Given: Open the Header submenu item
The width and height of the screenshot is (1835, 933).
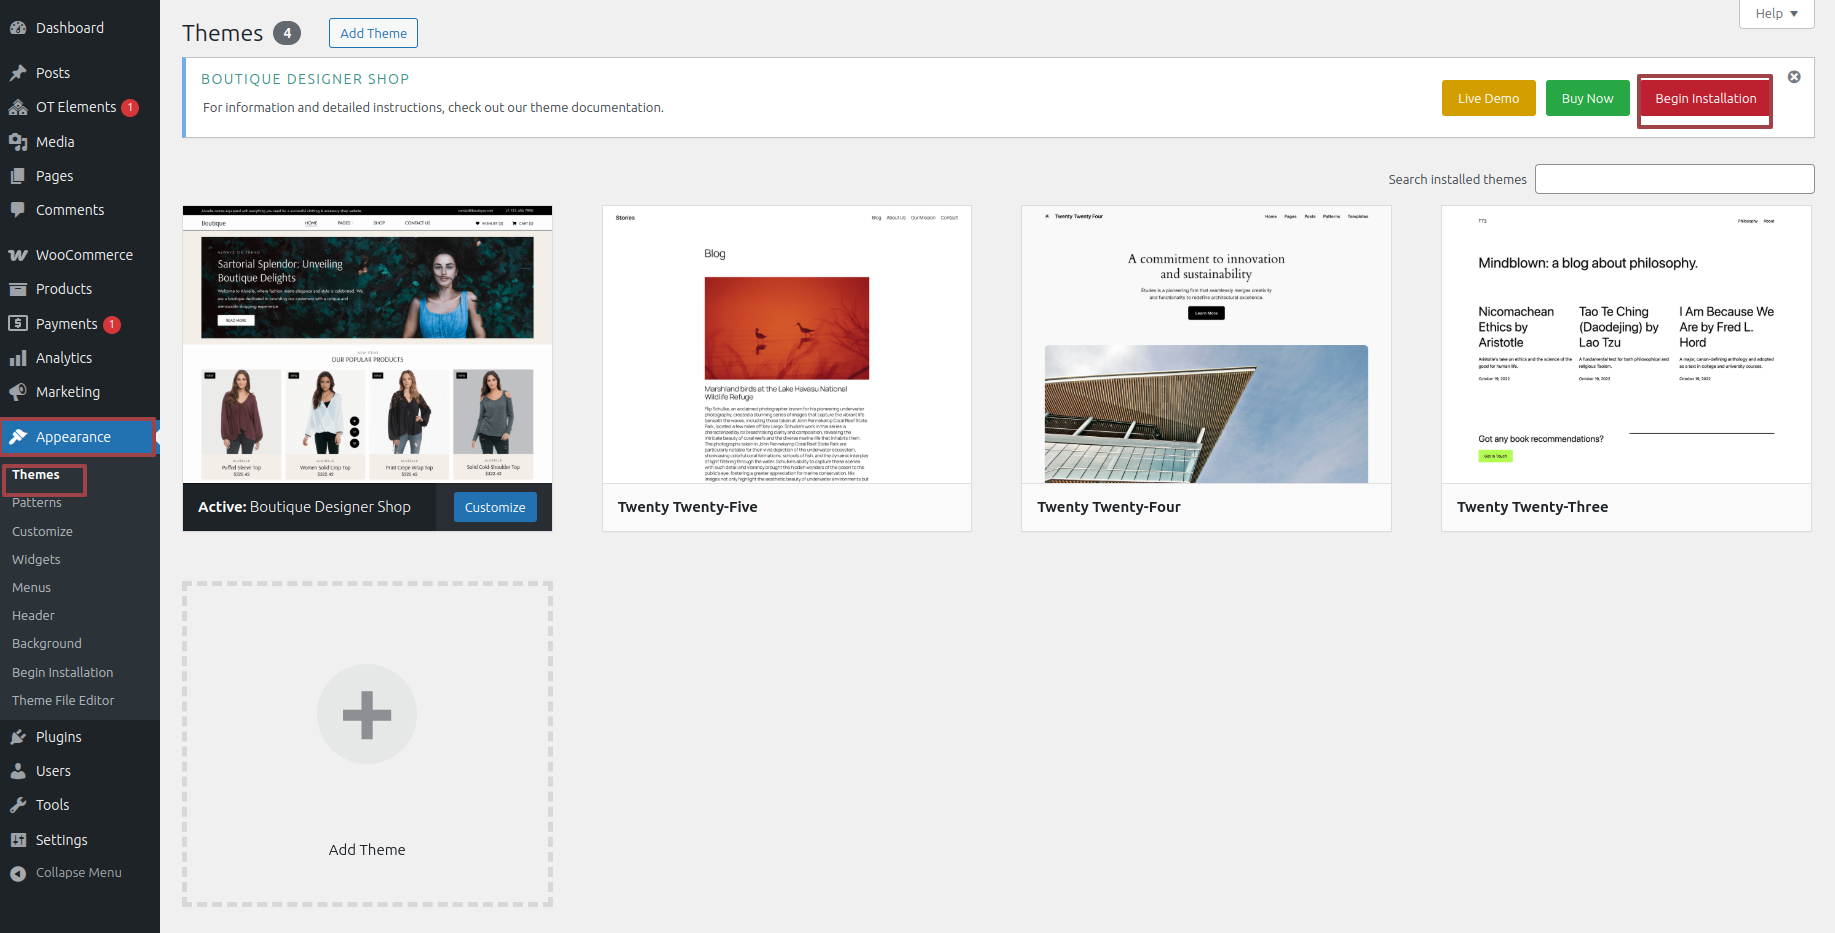Looking at the screenshot, I should 33,616.
